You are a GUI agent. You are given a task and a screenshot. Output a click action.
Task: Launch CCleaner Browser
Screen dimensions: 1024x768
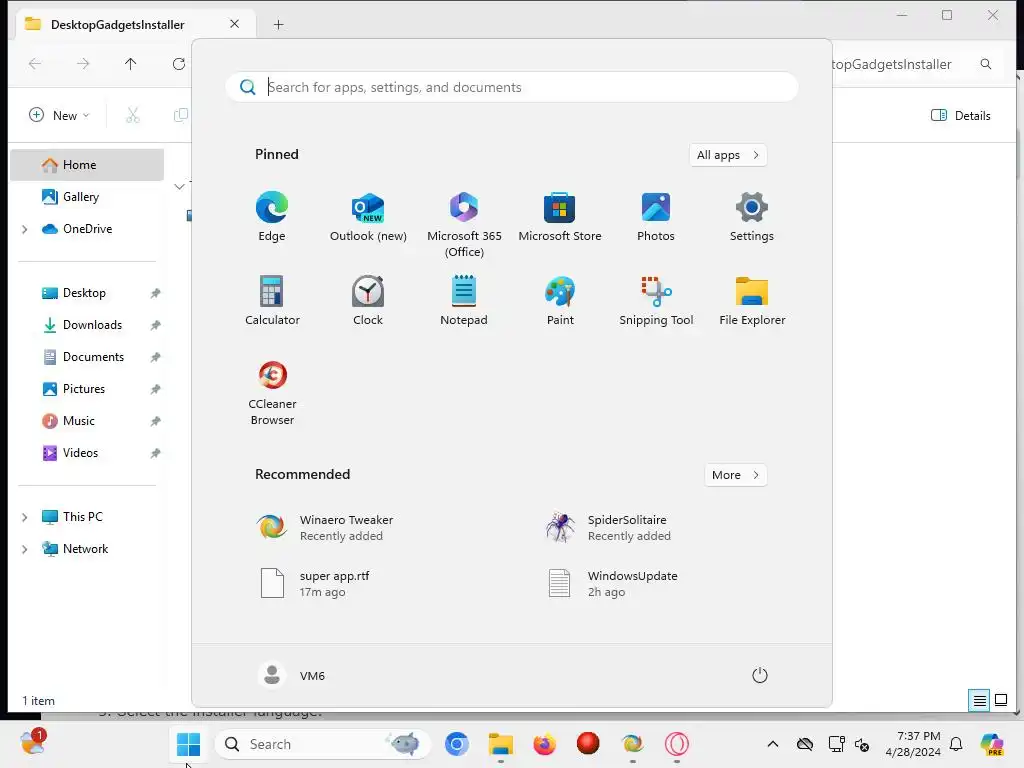(272, 392)
